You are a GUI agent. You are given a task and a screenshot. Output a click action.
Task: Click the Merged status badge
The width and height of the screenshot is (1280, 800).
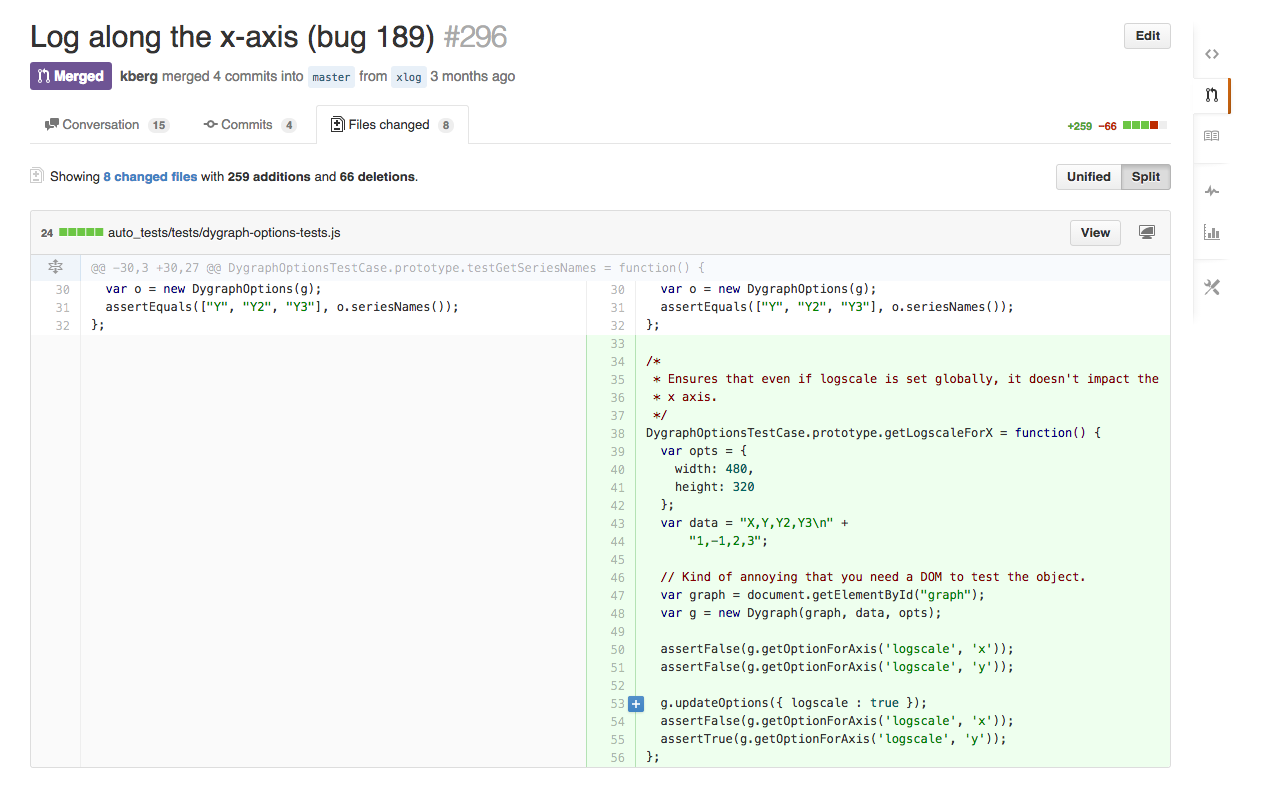(71, 76)
